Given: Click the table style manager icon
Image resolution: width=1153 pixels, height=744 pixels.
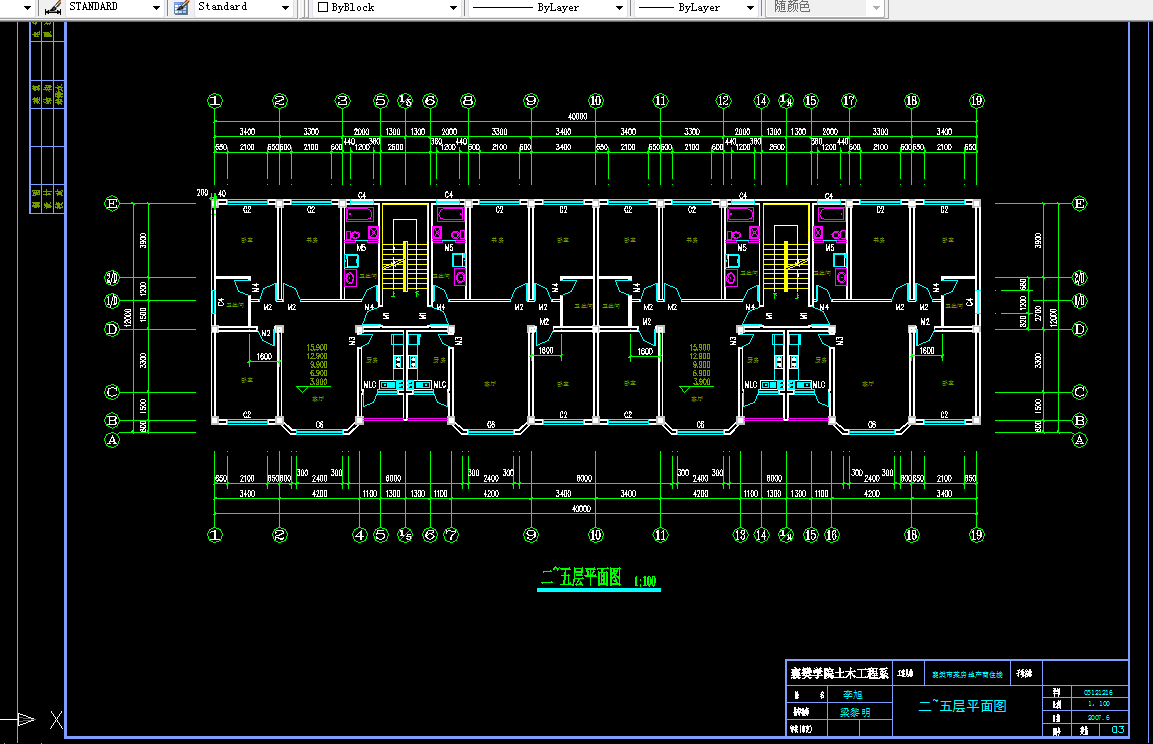Looking at the screenshot, I should [181, 7].
